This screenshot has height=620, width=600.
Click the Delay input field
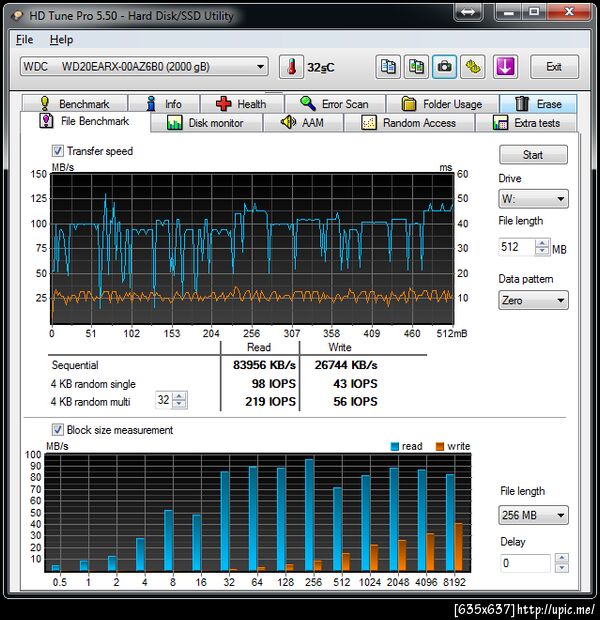(524, 563)
